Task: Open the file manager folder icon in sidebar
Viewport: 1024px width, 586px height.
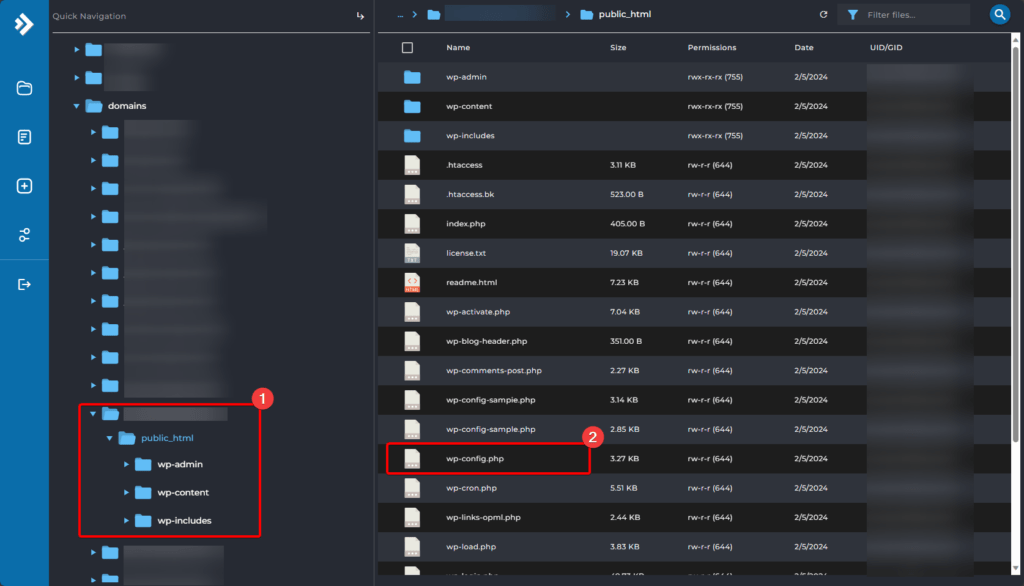Action: point(24,88)
